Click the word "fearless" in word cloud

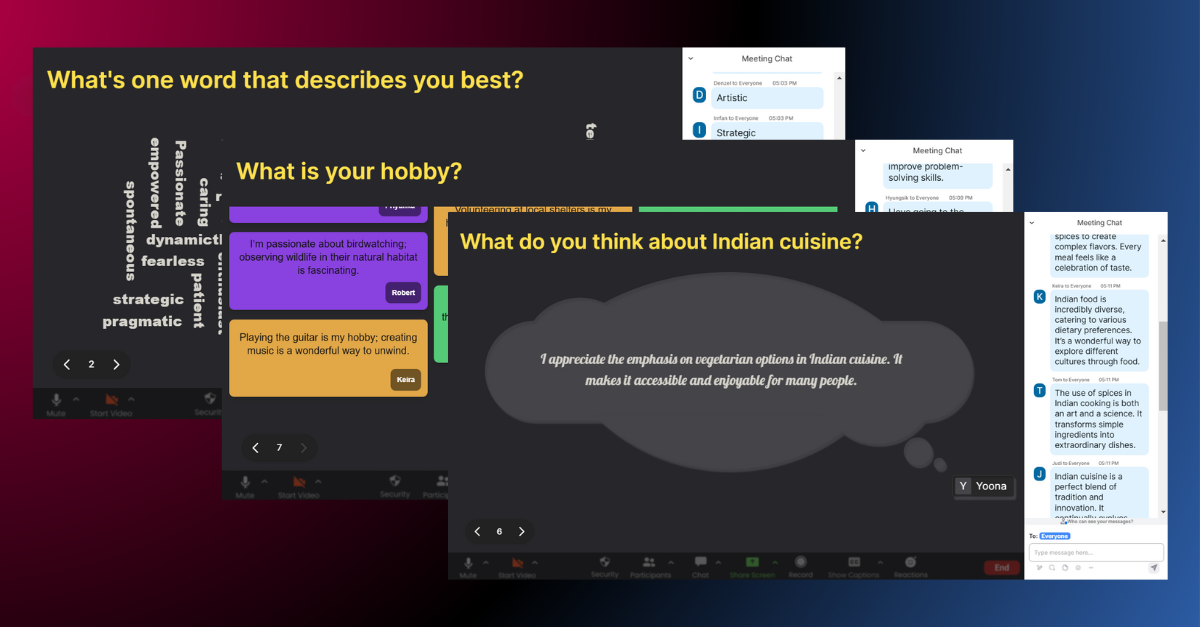tap(172, 262)
